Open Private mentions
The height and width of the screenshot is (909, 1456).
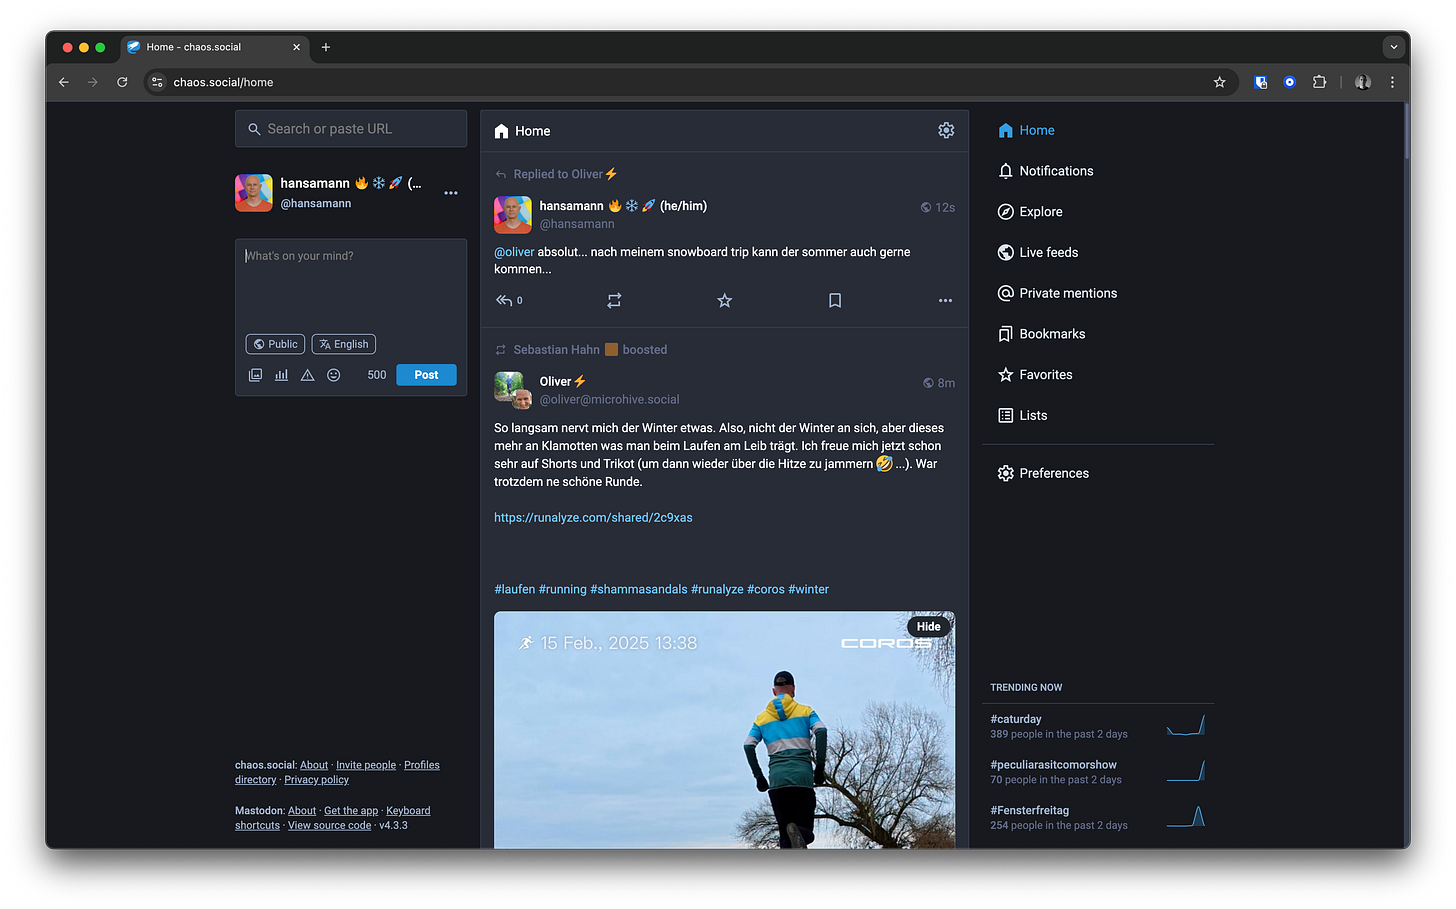tap(1057, 293)
